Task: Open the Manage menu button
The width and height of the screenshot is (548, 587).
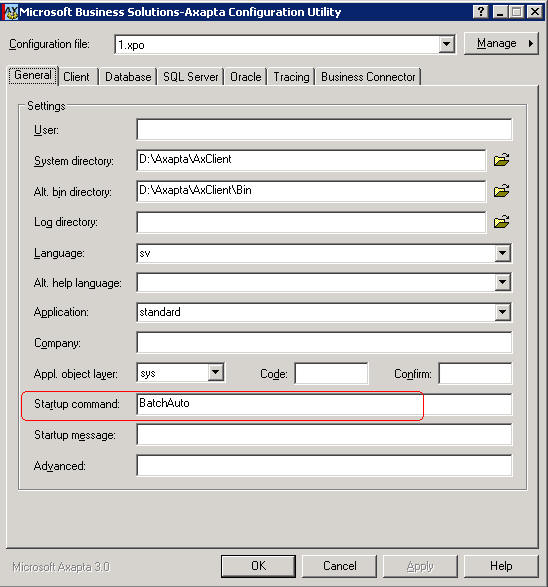Action: [x=501, y=44]
